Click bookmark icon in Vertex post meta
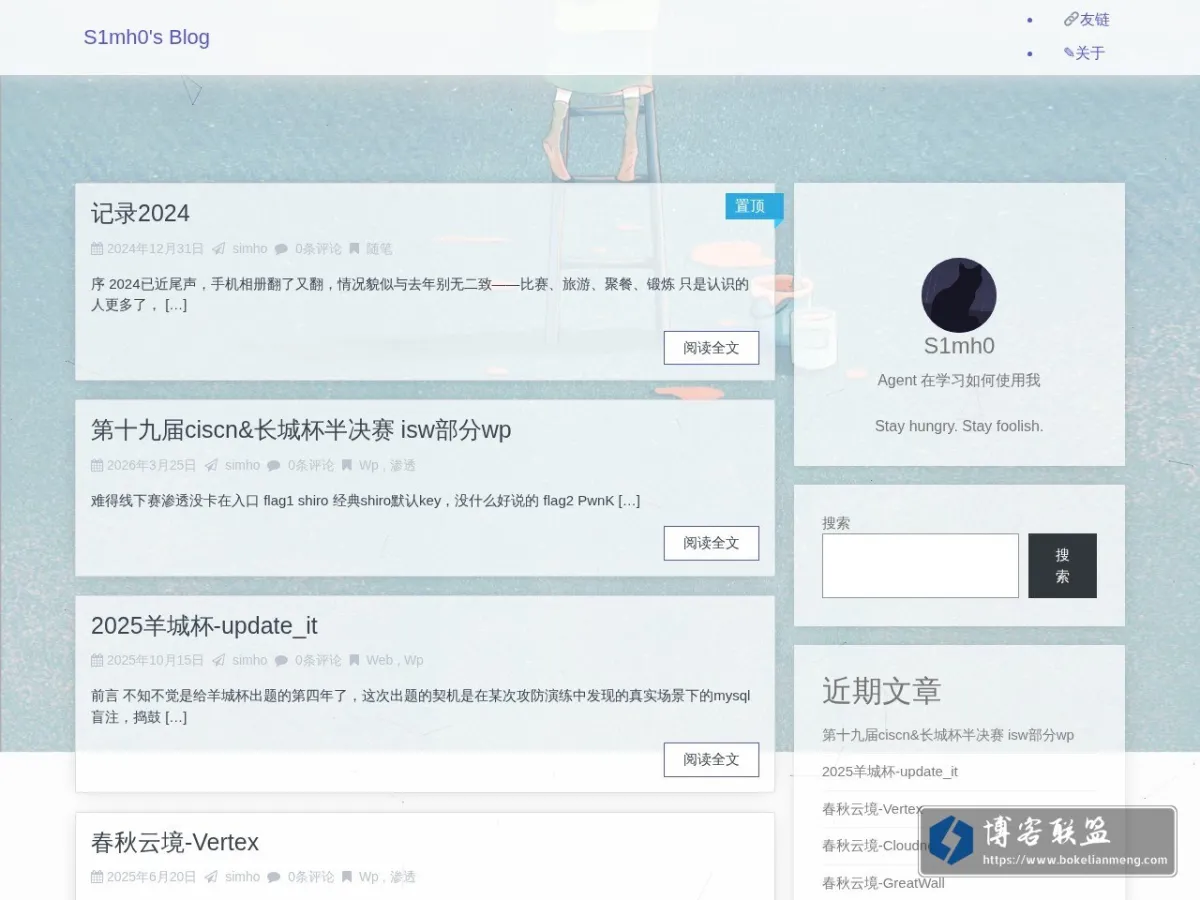Viewport: 1200px width, 900px height. click(347, 877)
